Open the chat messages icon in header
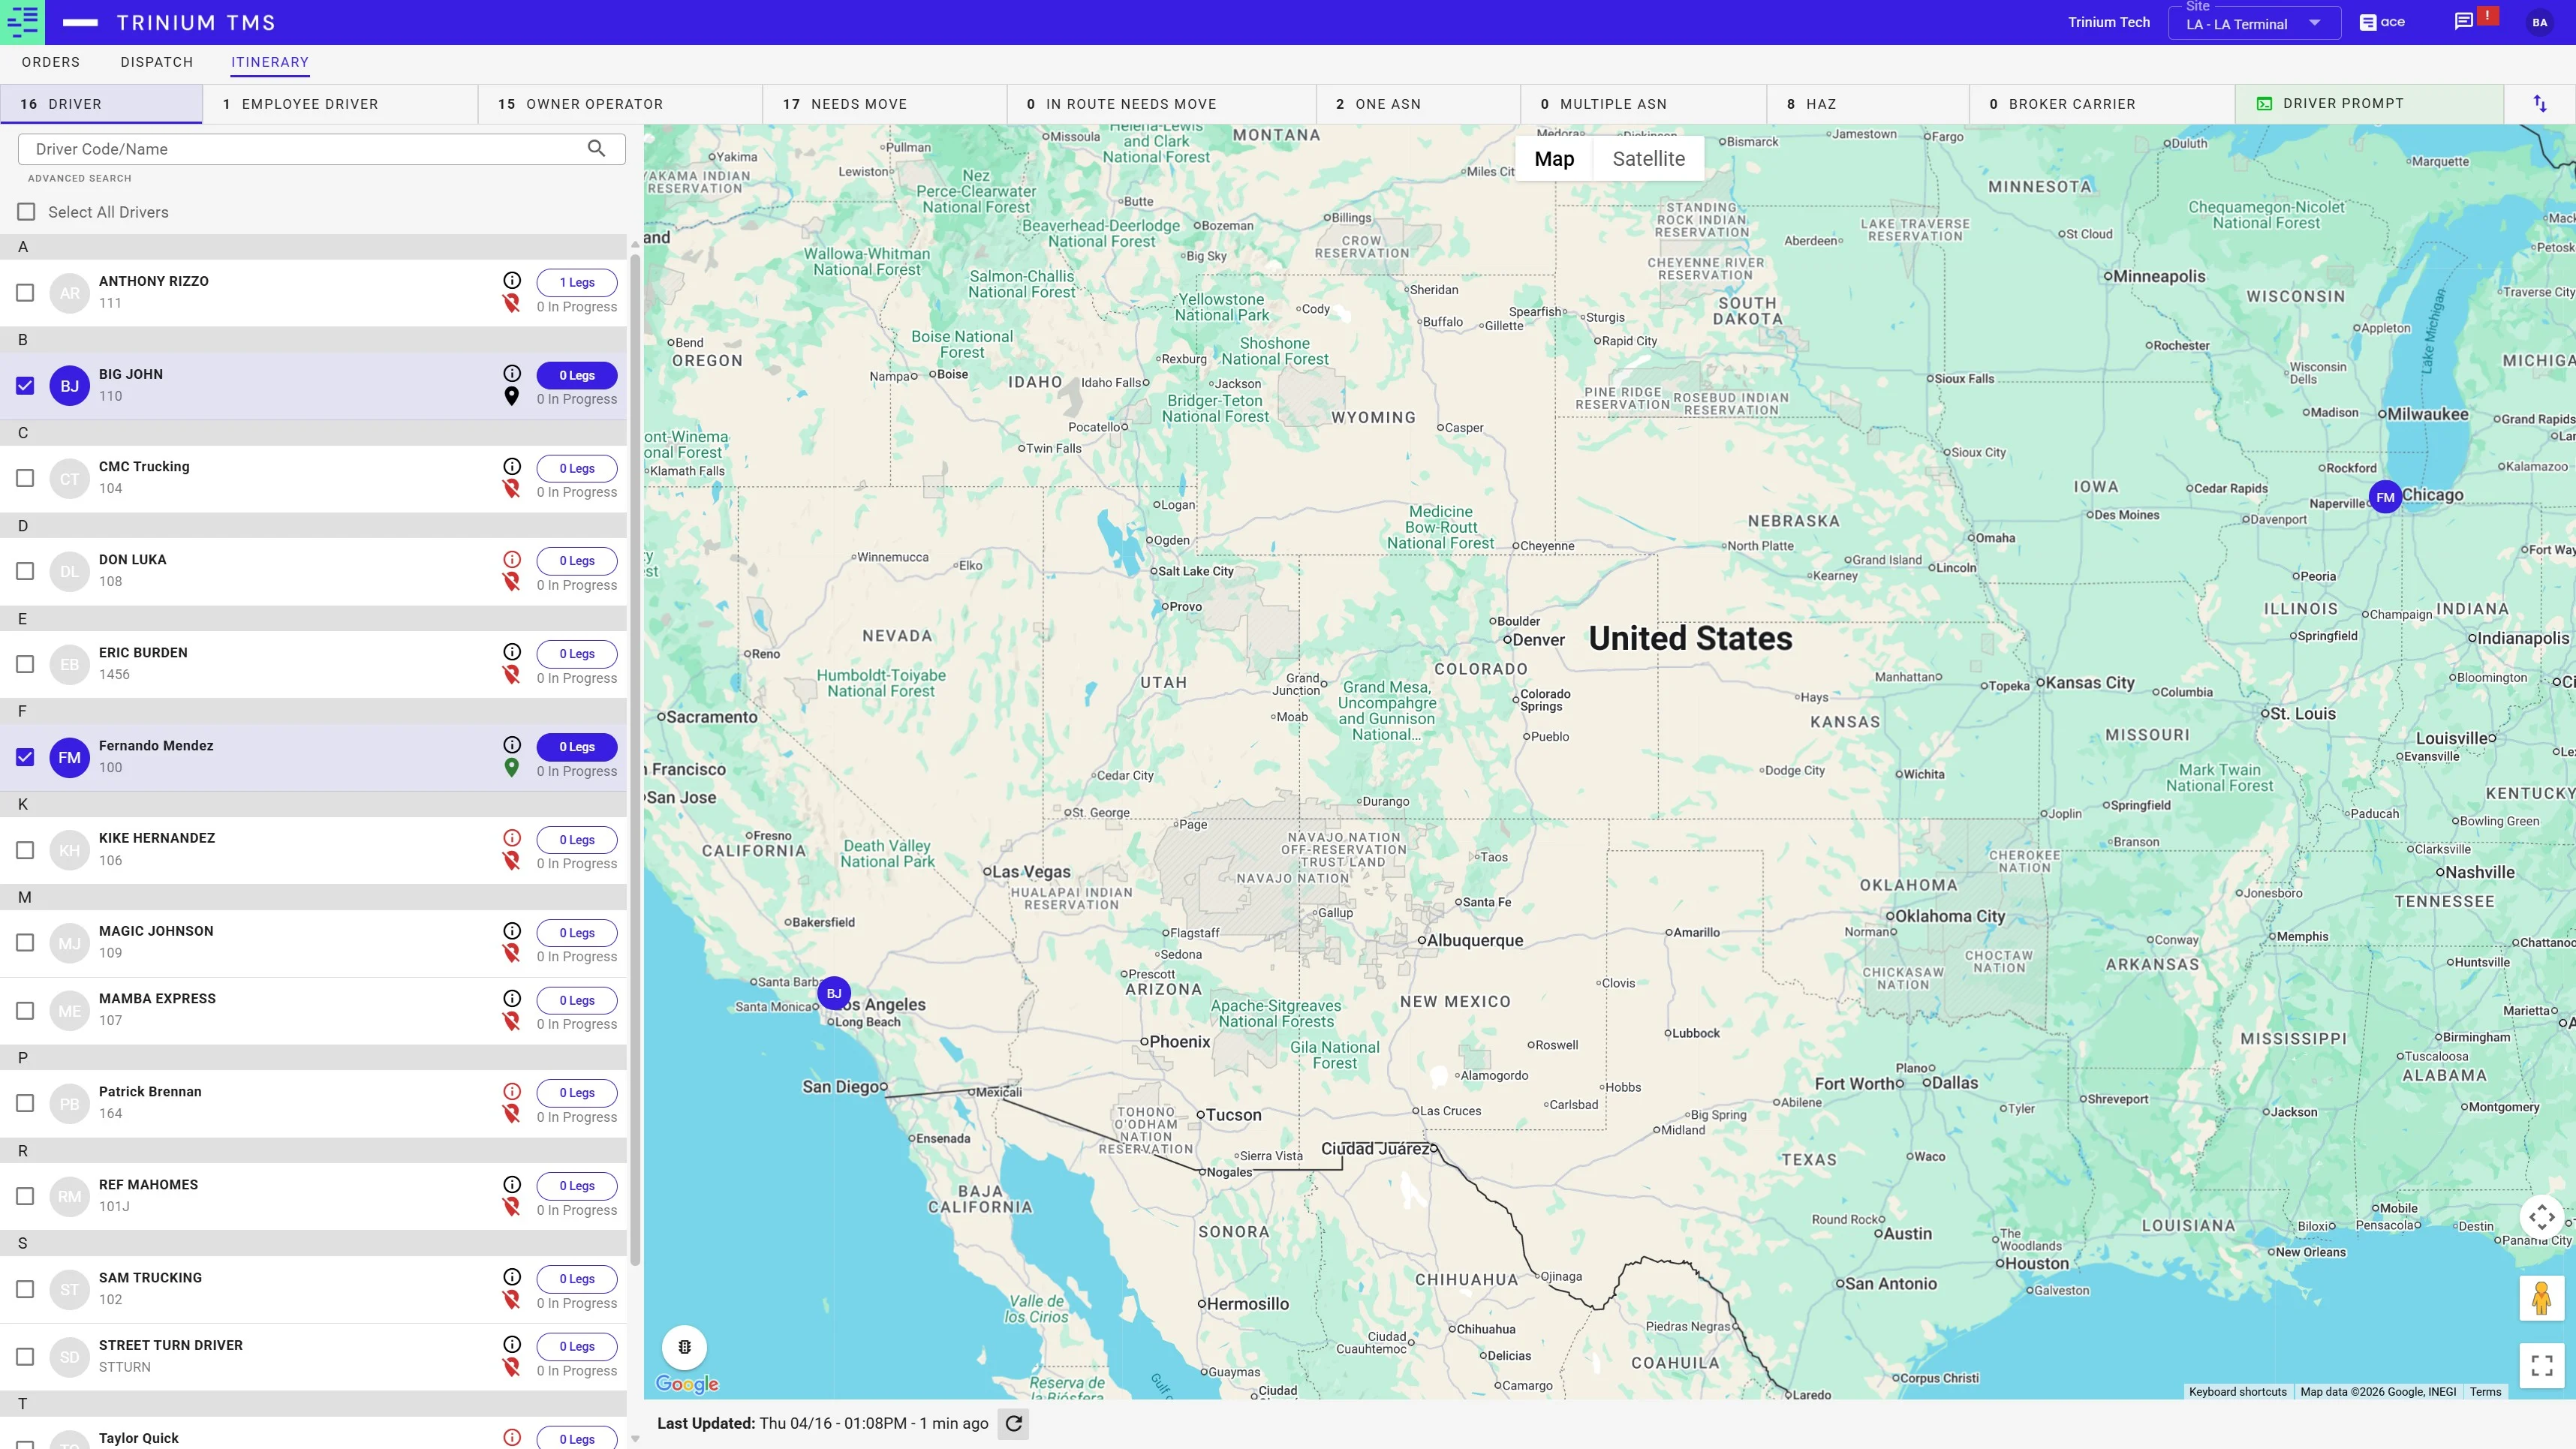 (x=2463, y=22)
